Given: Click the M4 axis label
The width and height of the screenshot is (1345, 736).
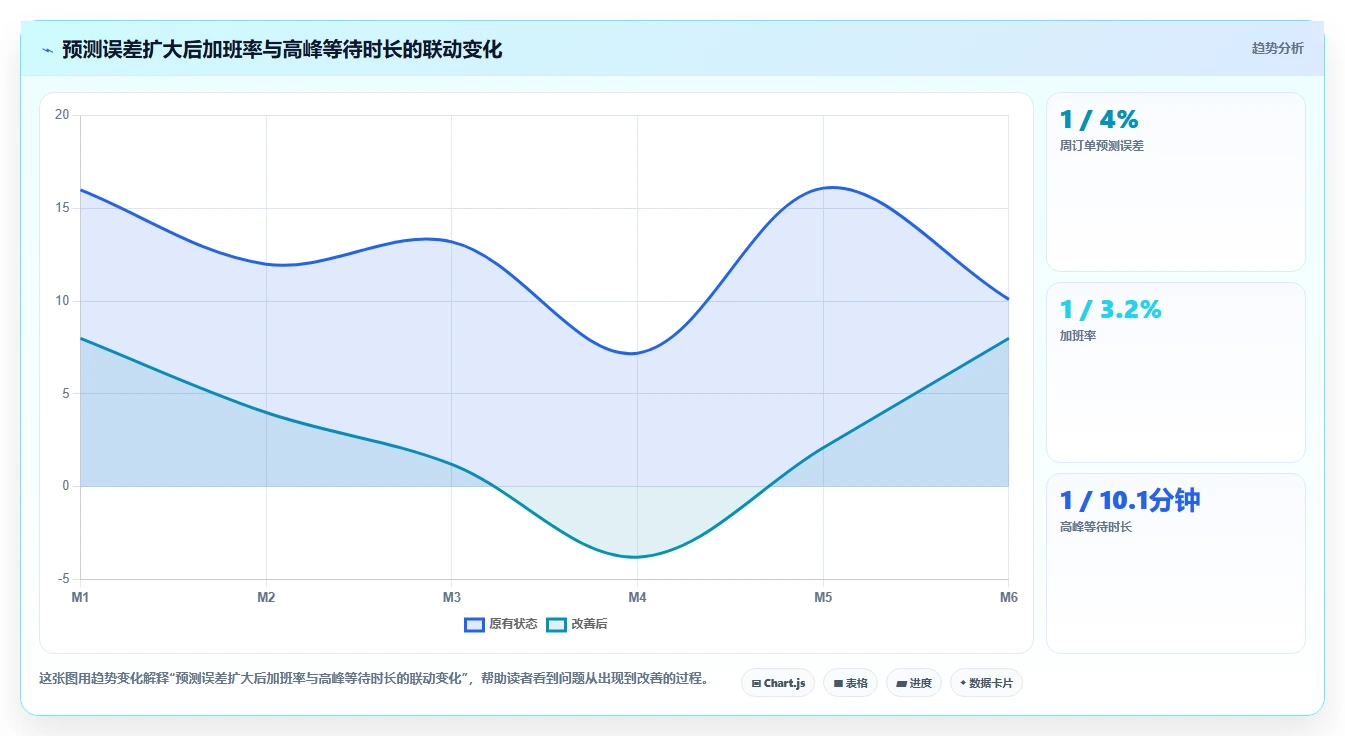Looking at the screenshot, I should pyautogui.click(x=637, y=597).
